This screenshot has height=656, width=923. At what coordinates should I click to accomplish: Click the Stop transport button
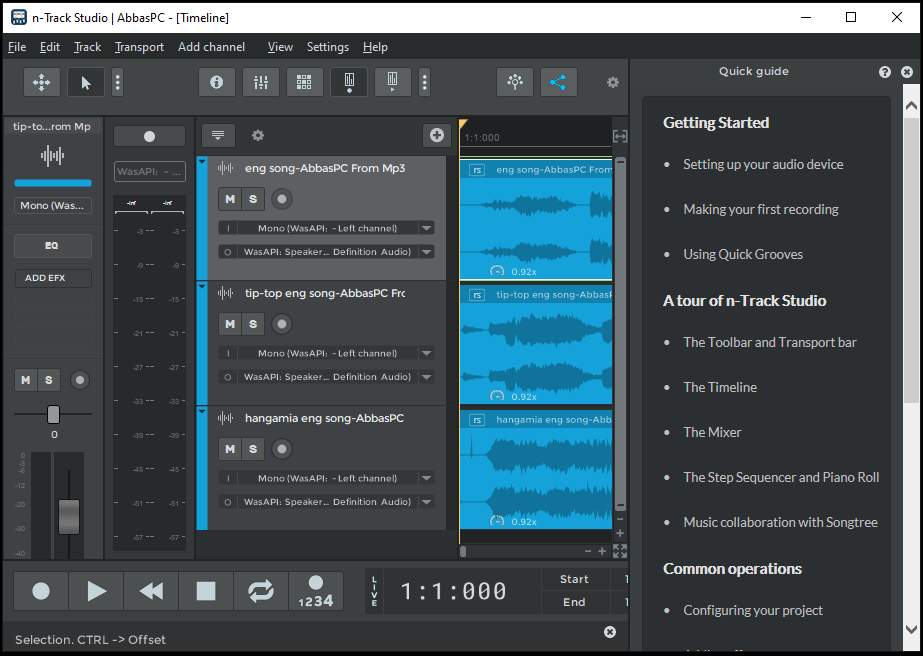click(205, 591)
